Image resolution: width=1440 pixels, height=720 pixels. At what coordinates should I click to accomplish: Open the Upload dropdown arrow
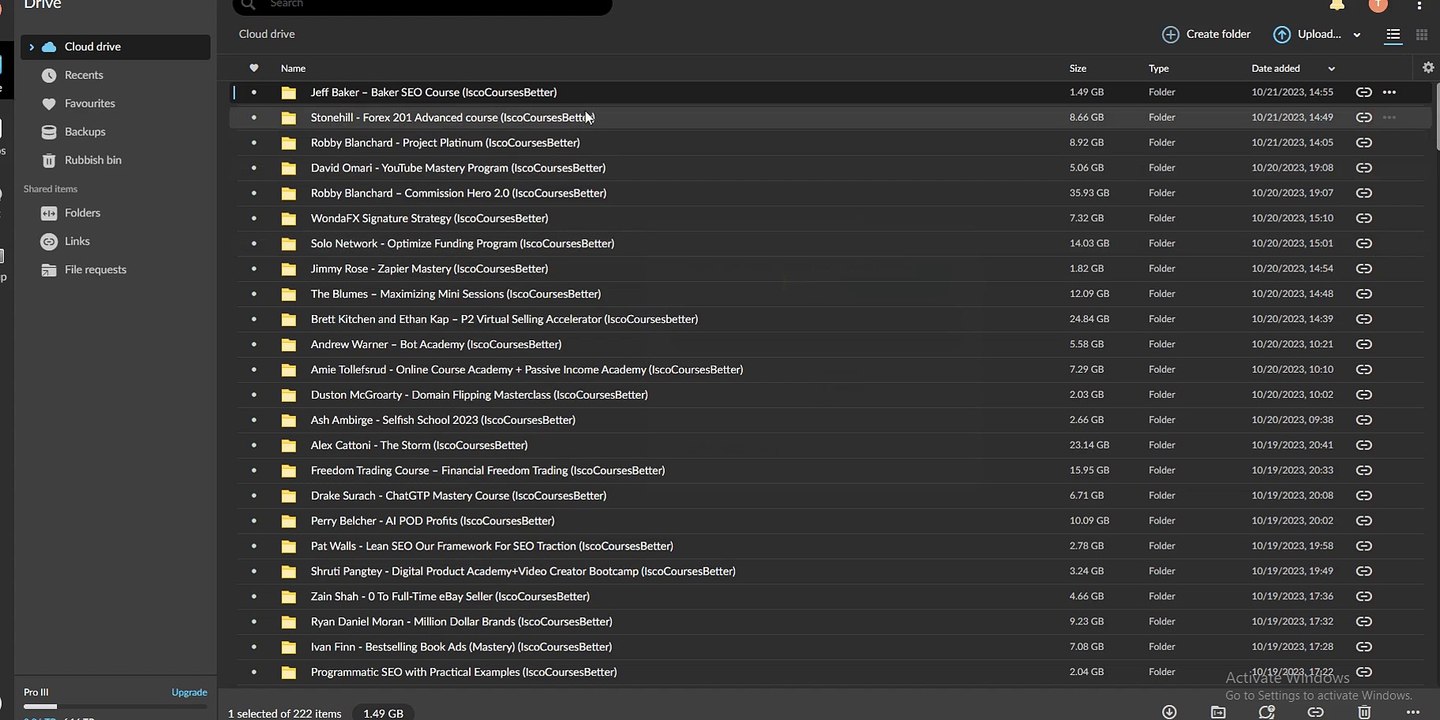[x=1357, y=35]
